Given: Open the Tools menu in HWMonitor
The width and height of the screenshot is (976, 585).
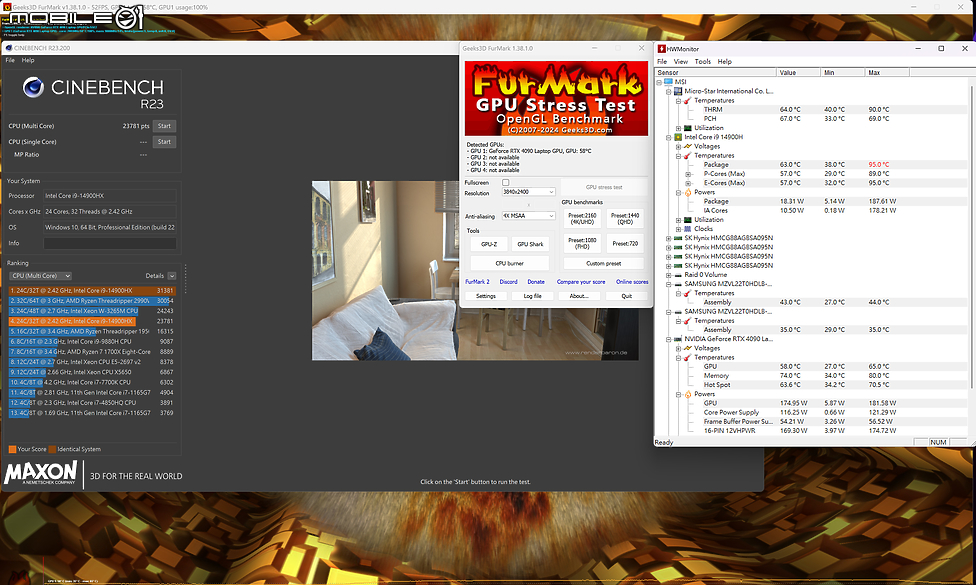Looking at the screenshot, I should [x=703, y=62].
